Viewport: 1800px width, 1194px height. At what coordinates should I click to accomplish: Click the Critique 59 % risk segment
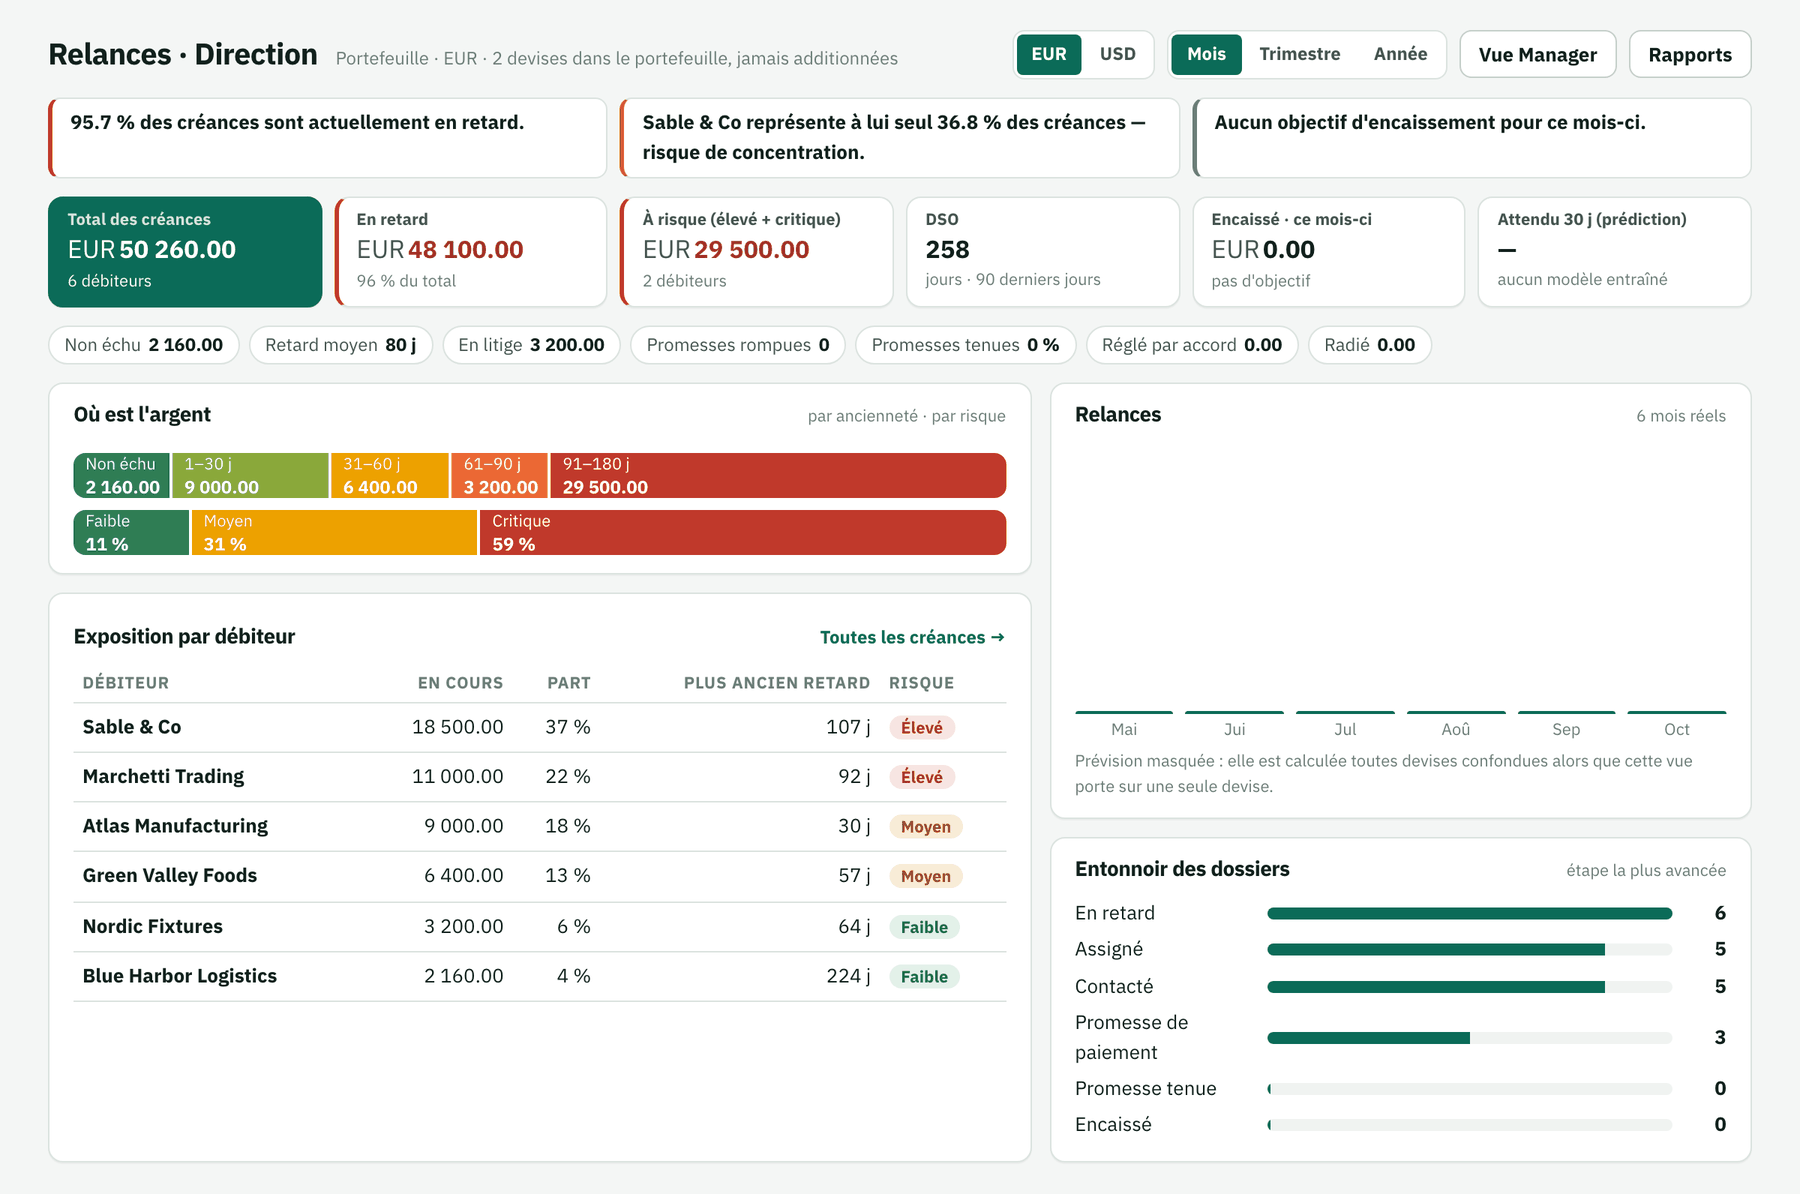(x=743, y=532)
